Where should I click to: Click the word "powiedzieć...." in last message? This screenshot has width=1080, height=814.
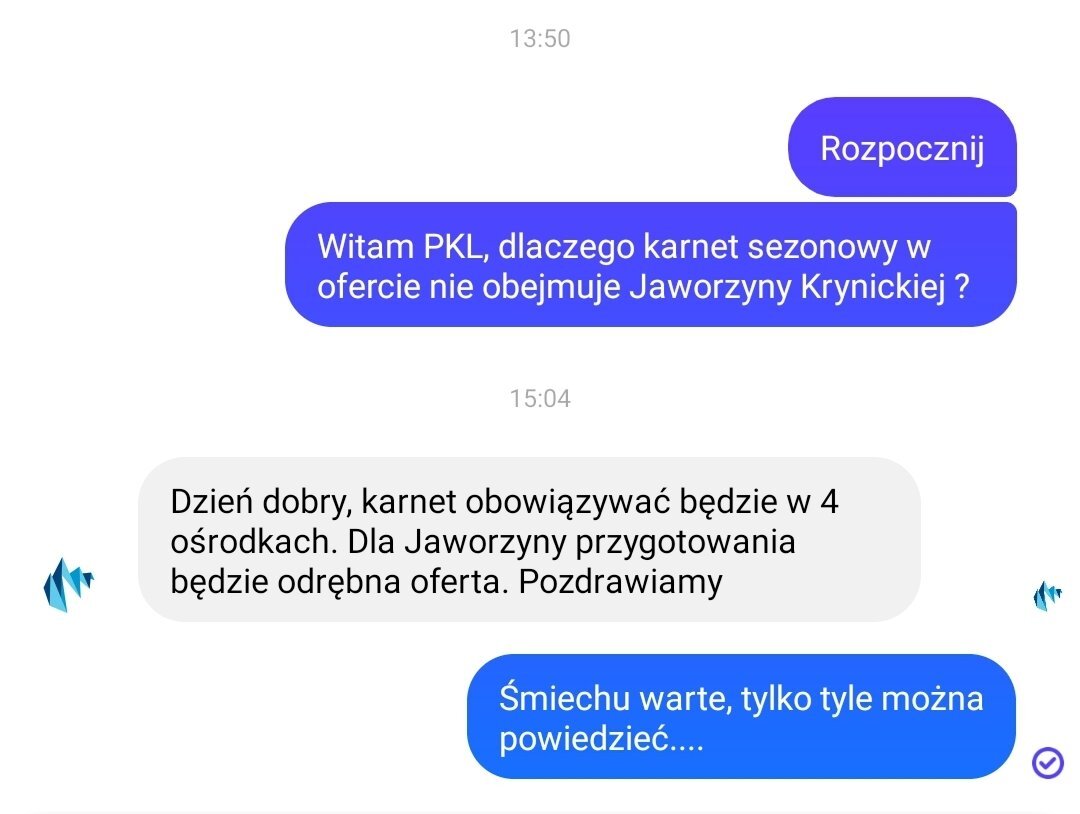click(601, 739)
